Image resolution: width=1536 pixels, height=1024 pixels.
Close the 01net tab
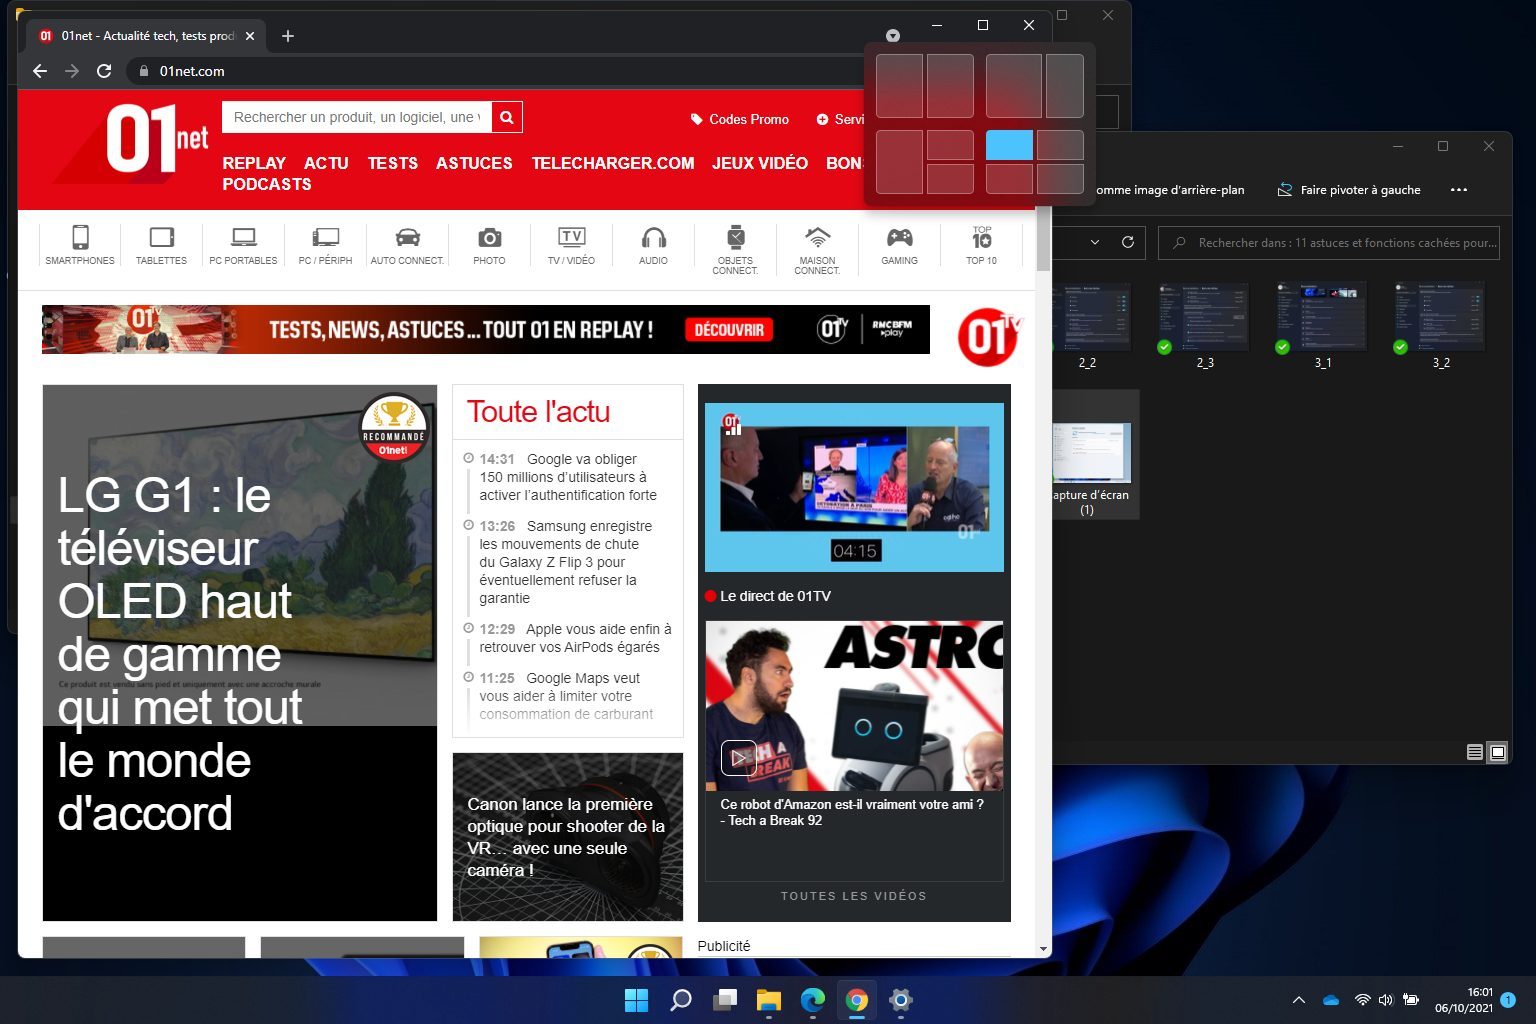coord(250,36)
